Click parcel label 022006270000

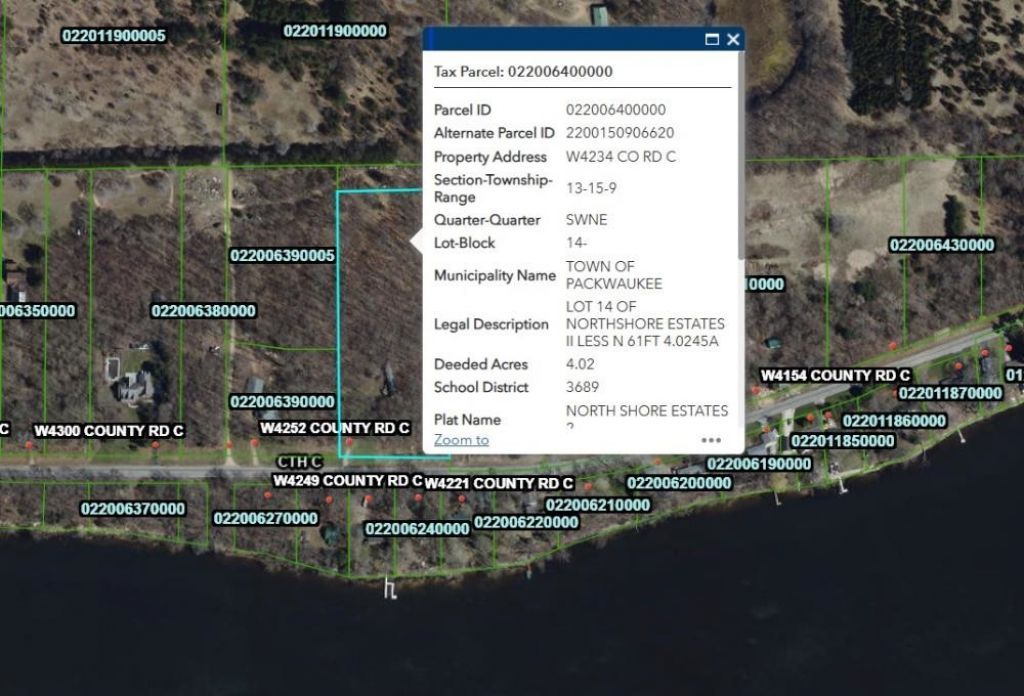265,519
